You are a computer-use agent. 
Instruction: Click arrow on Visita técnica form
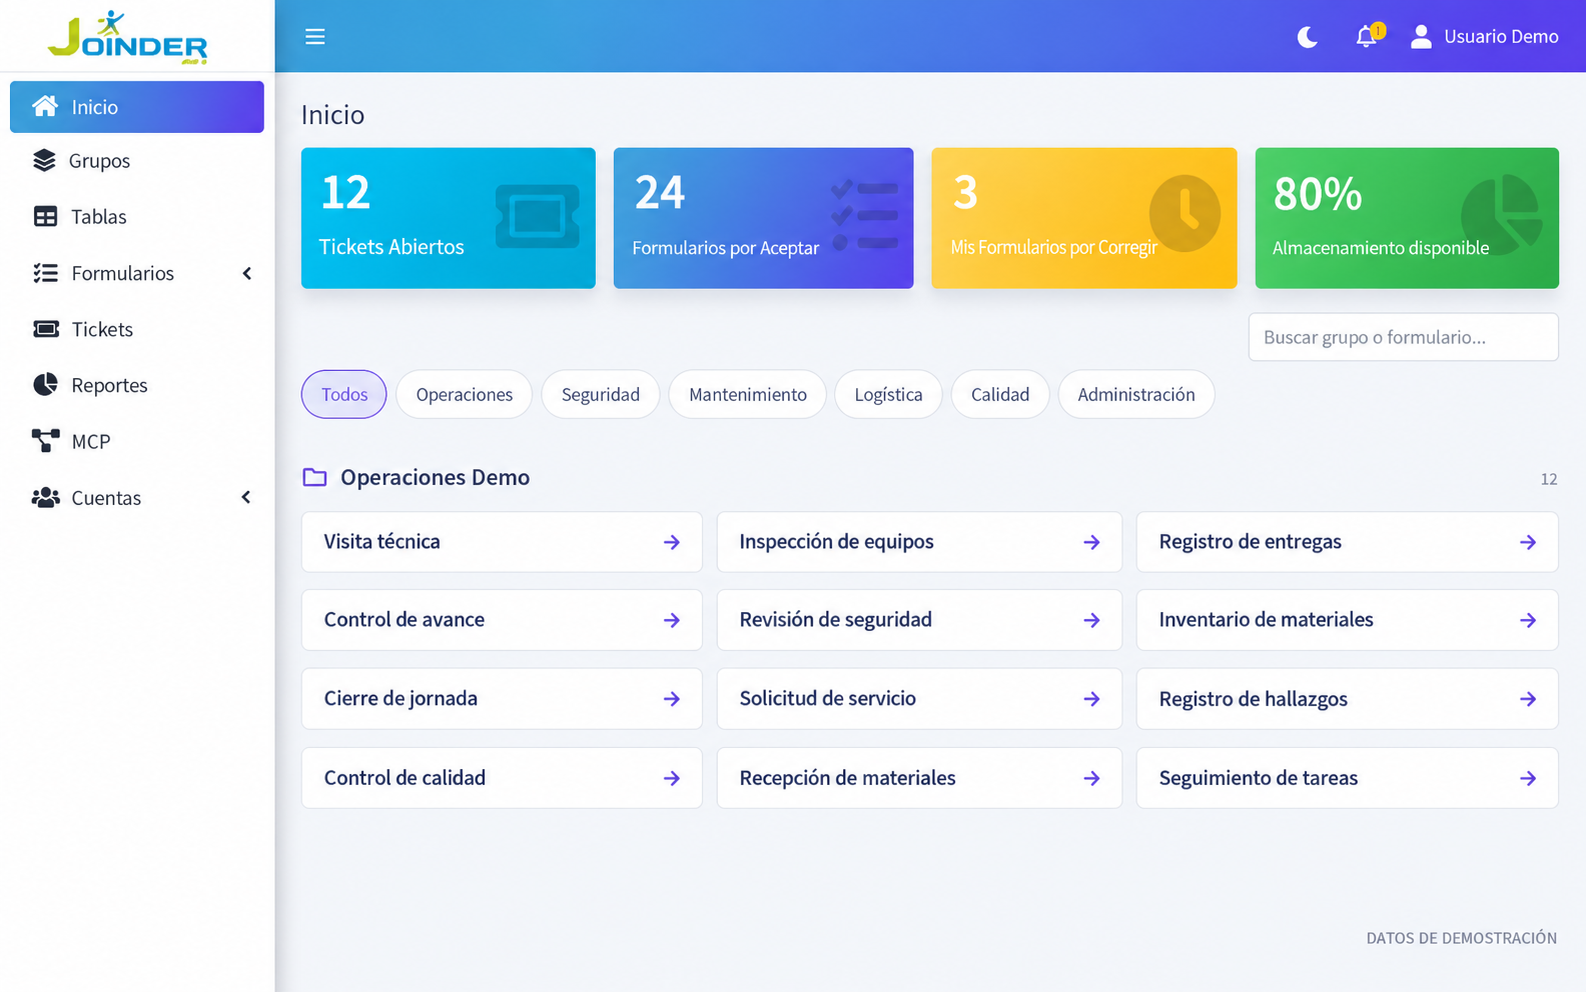672,542
